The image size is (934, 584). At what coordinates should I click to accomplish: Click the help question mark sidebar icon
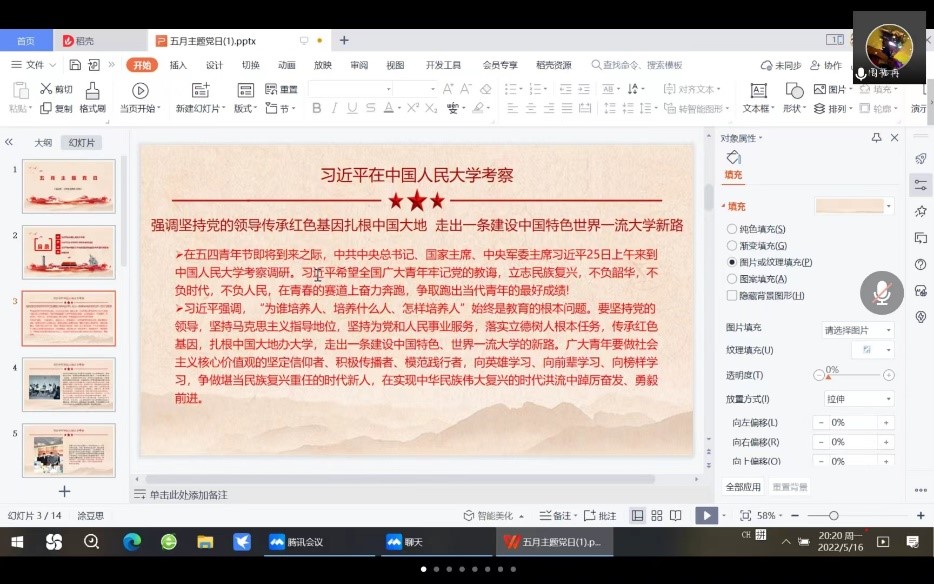920,264
